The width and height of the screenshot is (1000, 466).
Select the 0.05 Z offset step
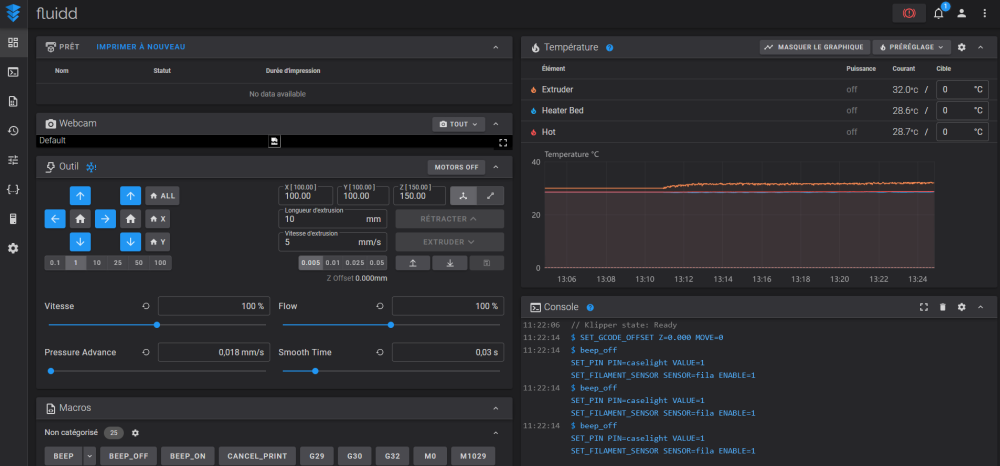(377, 263)
